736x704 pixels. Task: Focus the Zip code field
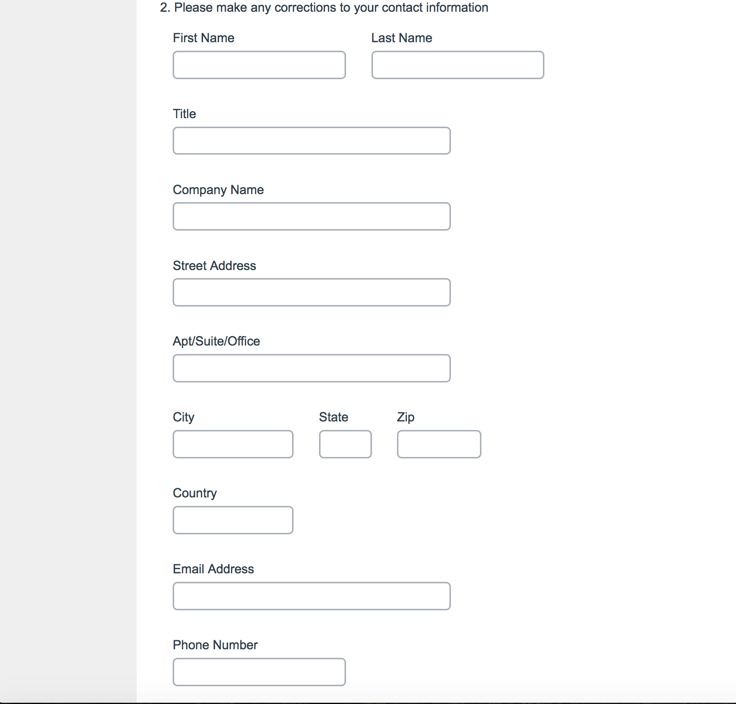[x=439, y=444]
